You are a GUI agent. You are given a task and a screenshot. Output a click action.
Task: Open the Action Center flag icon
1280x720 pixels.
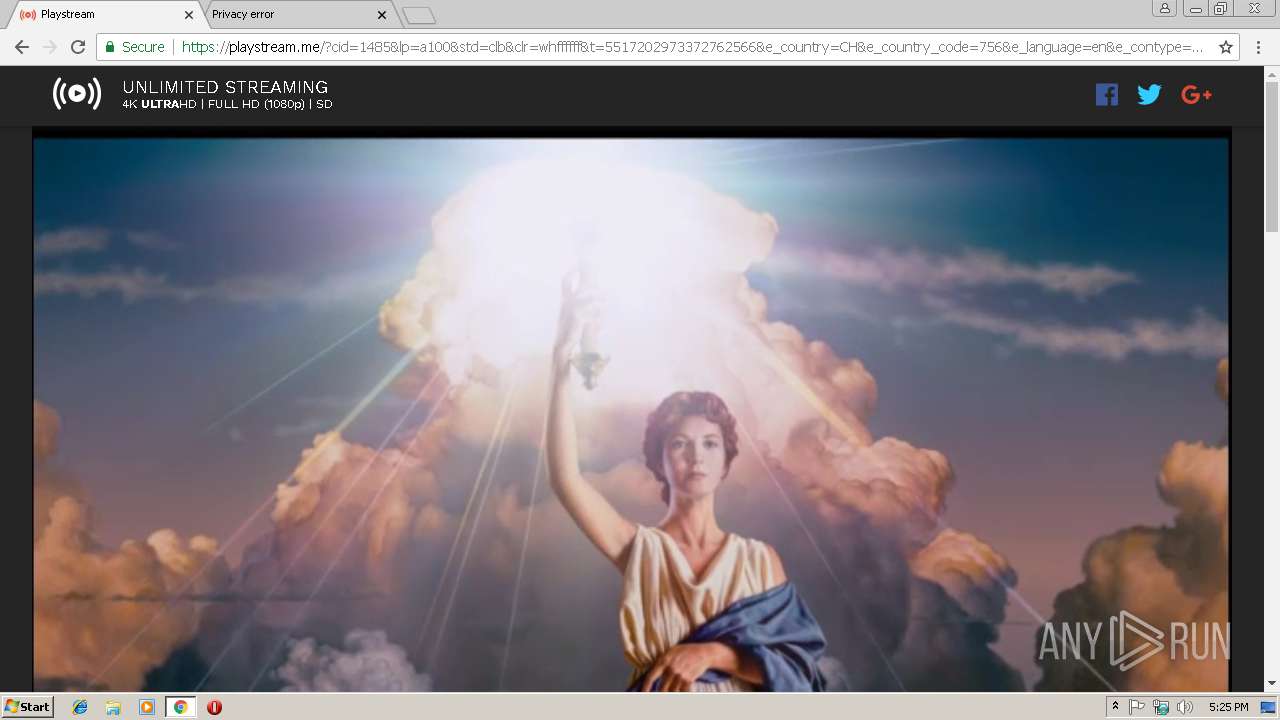pos(1137,707)
